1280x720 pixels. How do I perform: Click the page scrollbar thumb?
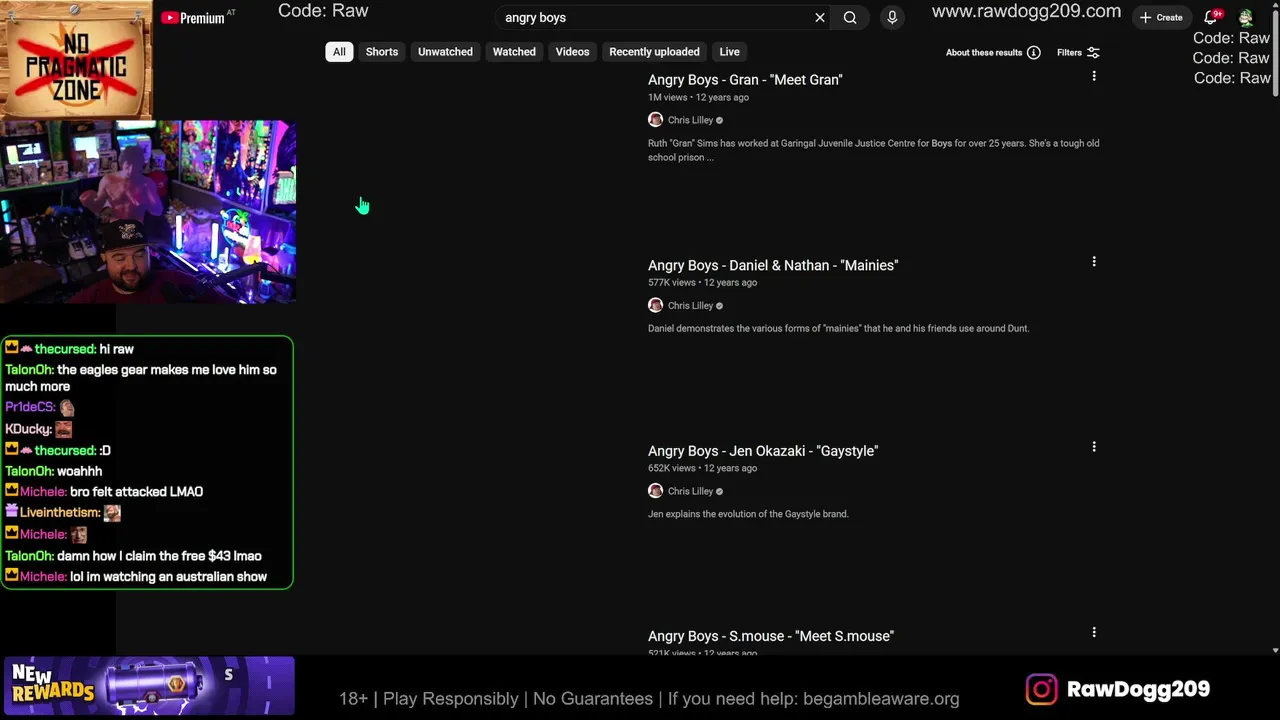1275,55
